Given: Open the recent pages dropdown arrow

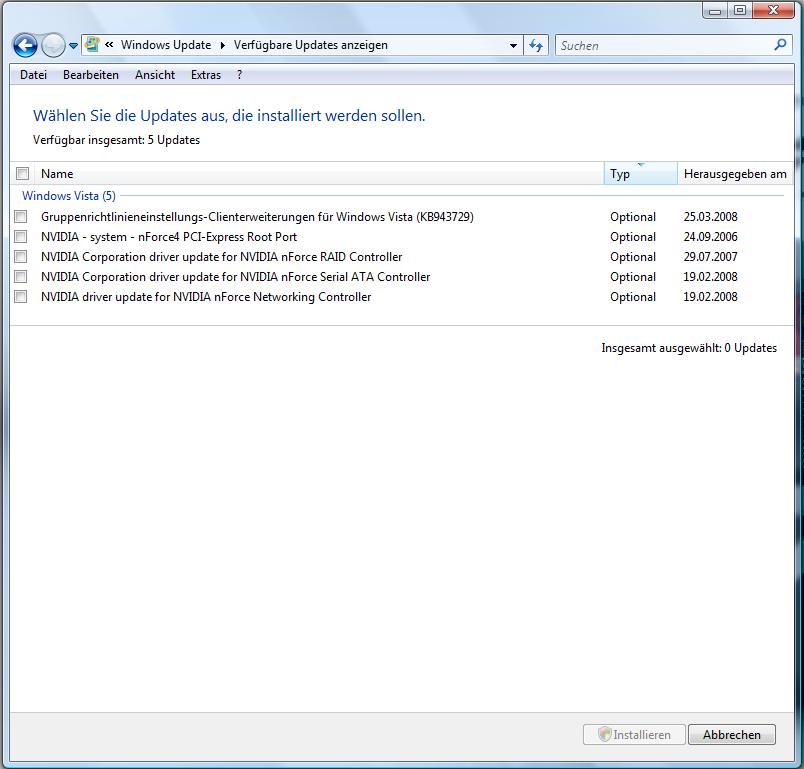Looking at the screenshot, I should (73, 46).
